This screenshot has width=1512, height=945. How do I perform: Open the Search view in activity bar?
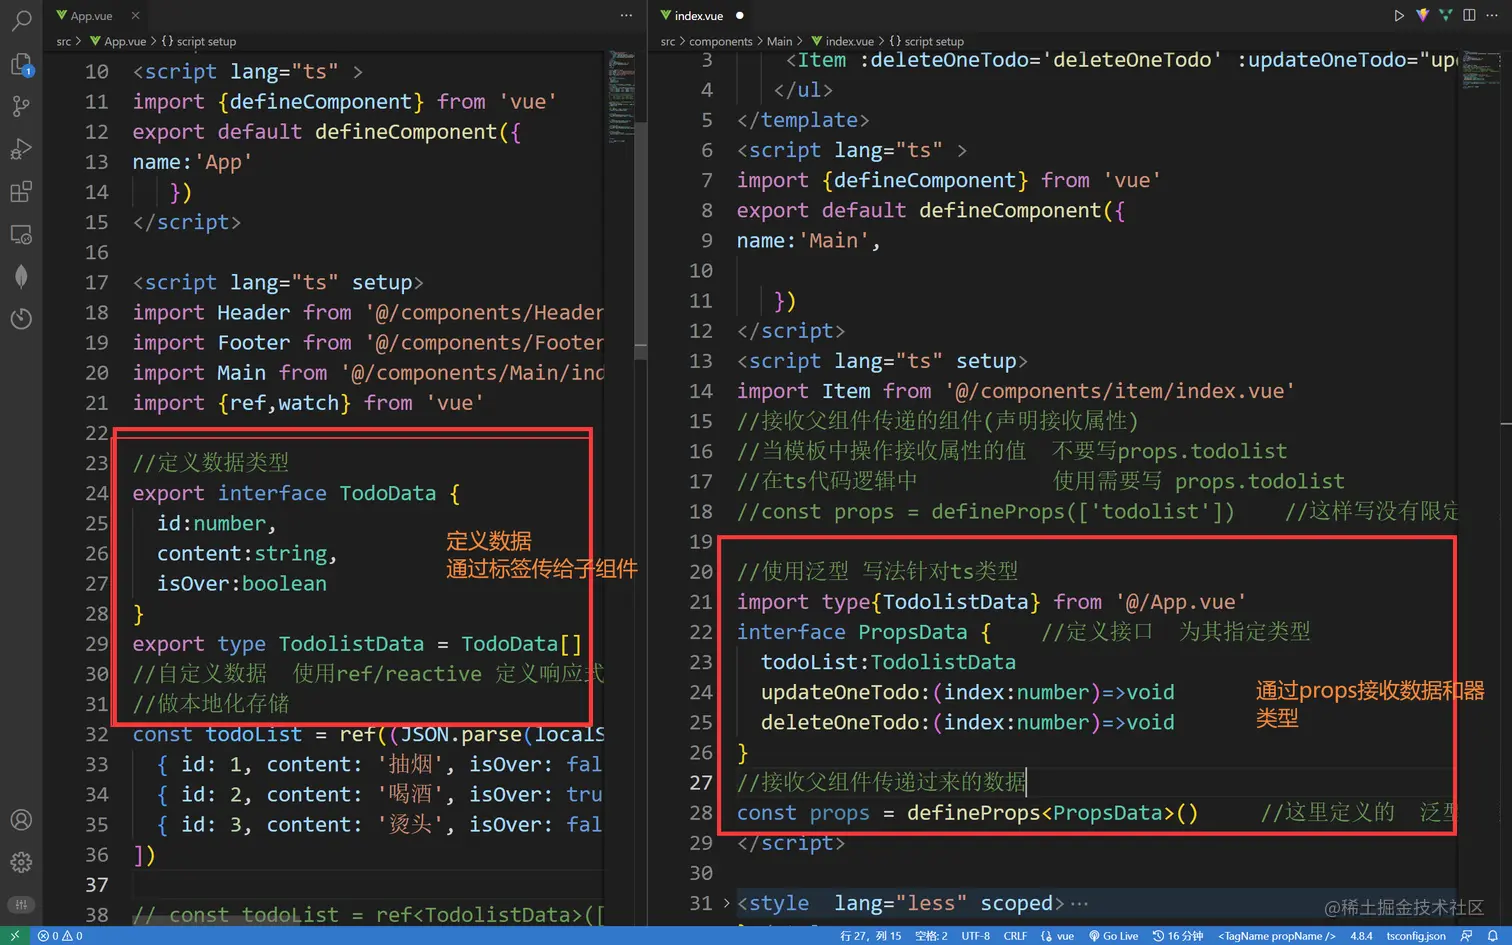click(x=21, y=20)
